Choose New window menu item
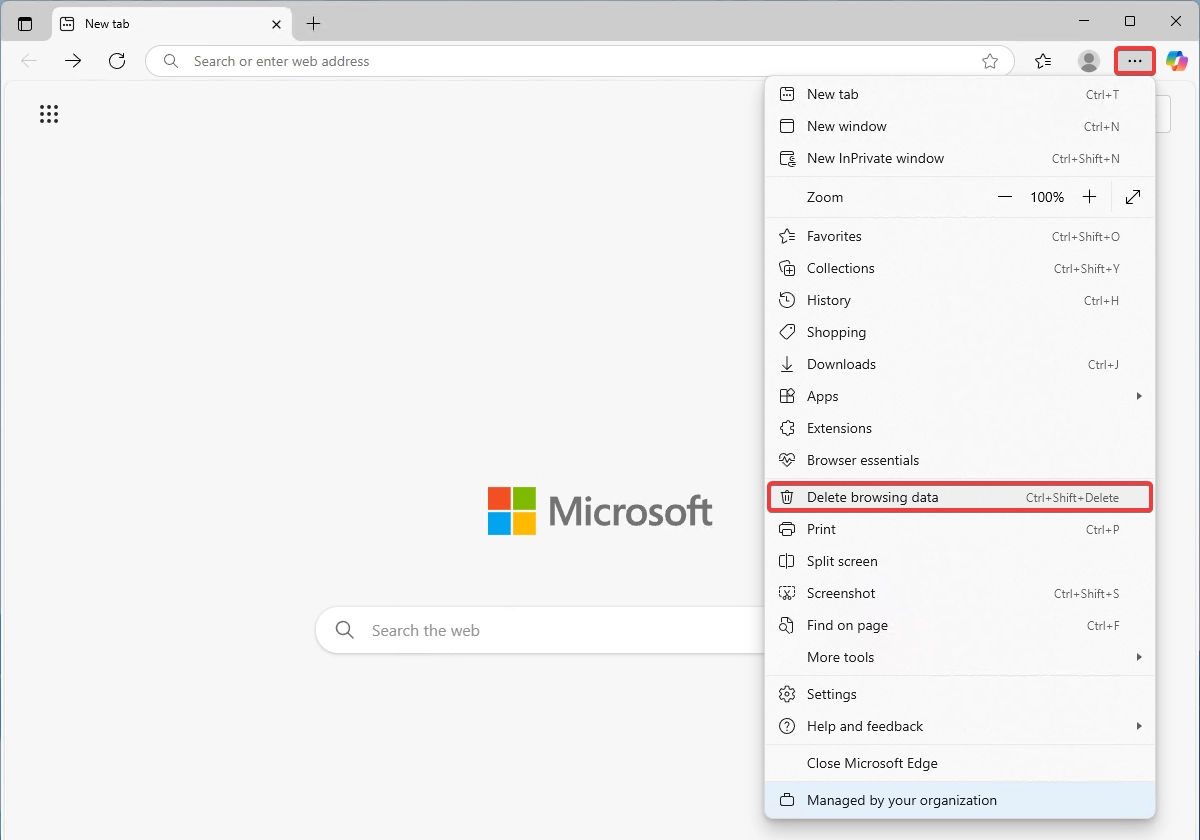Viewport: 1200px width, 840px height. 960,126
